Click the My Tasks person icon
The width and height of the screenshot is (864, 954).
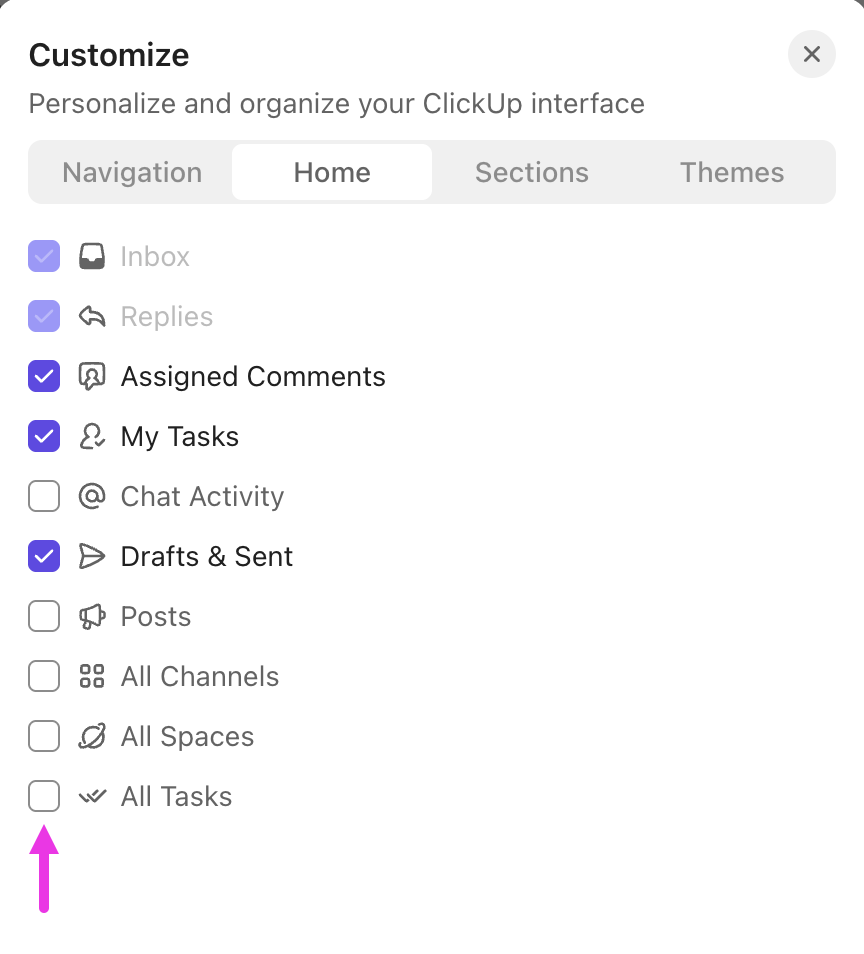pos(92,436)
